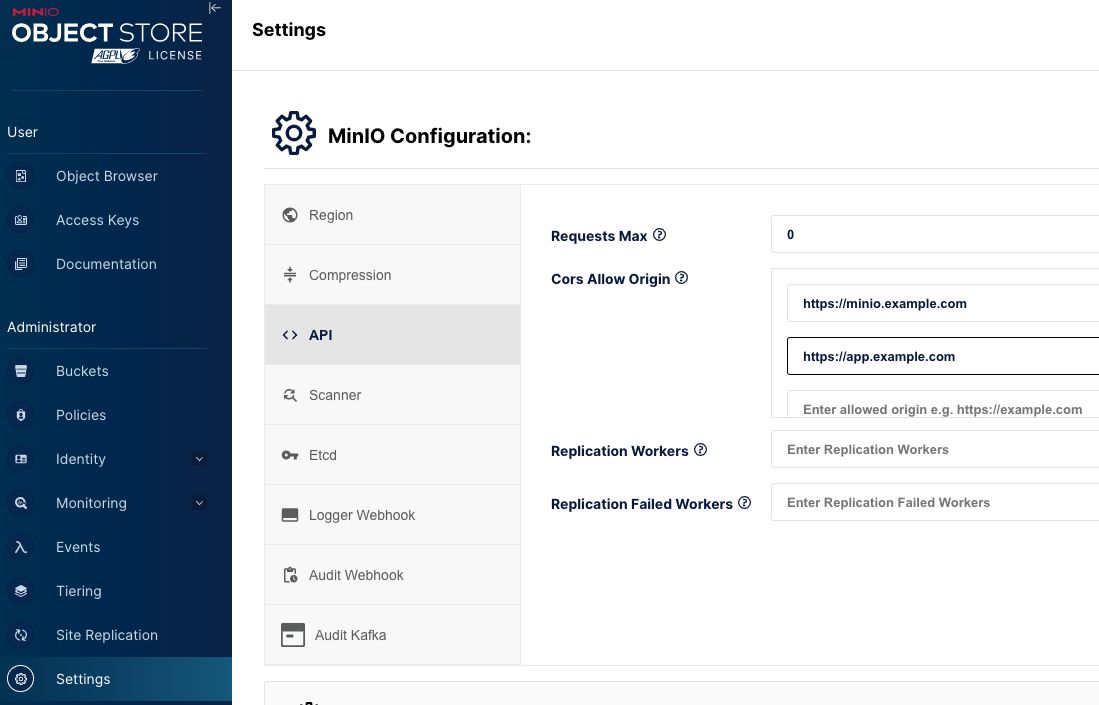
Task: Click help icon next to Replication Failed Workers
Action: 744,502
